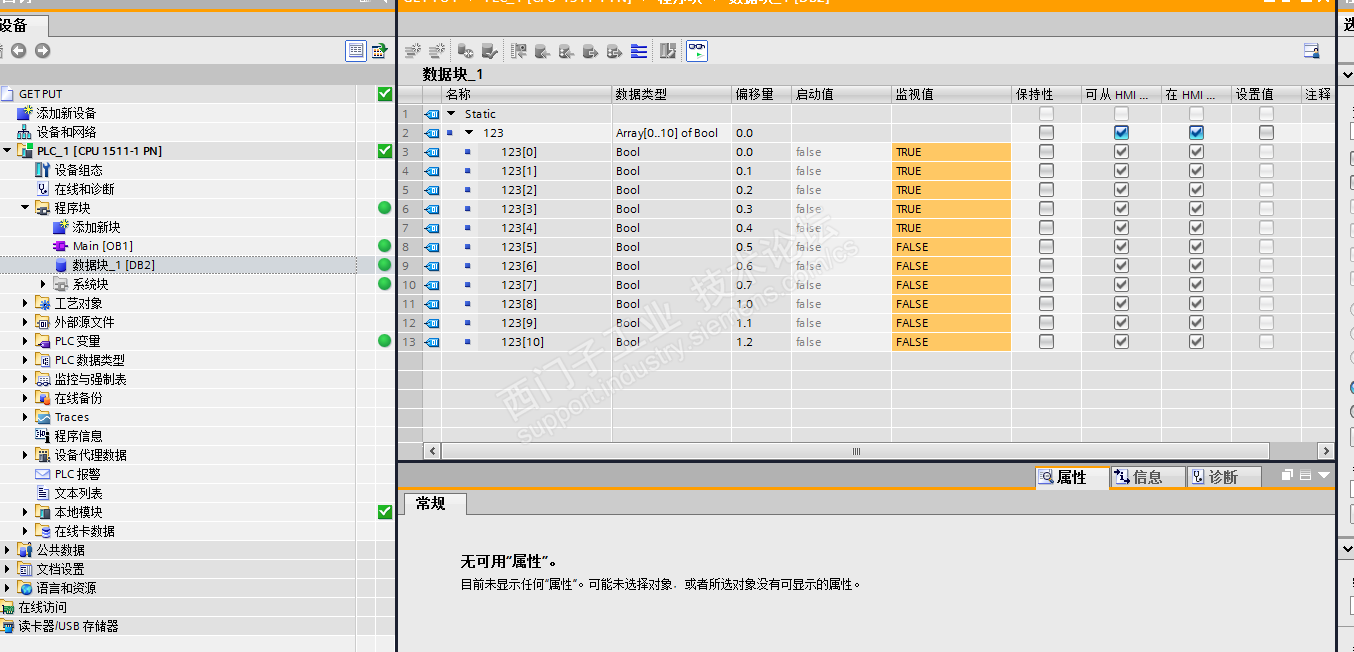Toggle Monitor all glasses icon
This screenshot has height=652, width=1354.
(697, 50)
